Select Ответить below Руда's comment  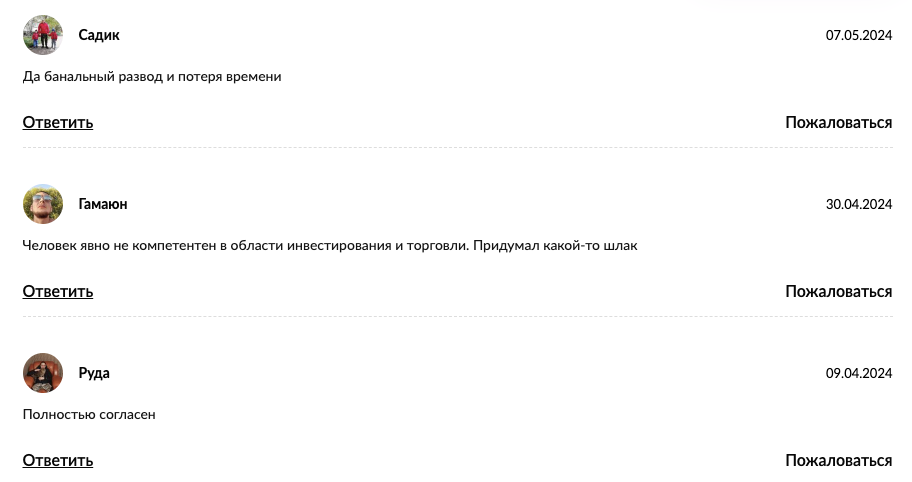click(58, 460)
